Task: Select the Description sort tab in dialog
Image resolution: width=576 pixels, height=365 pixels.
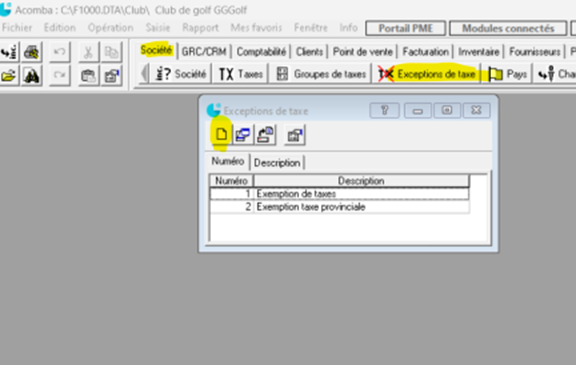Action: pos(277,163)
